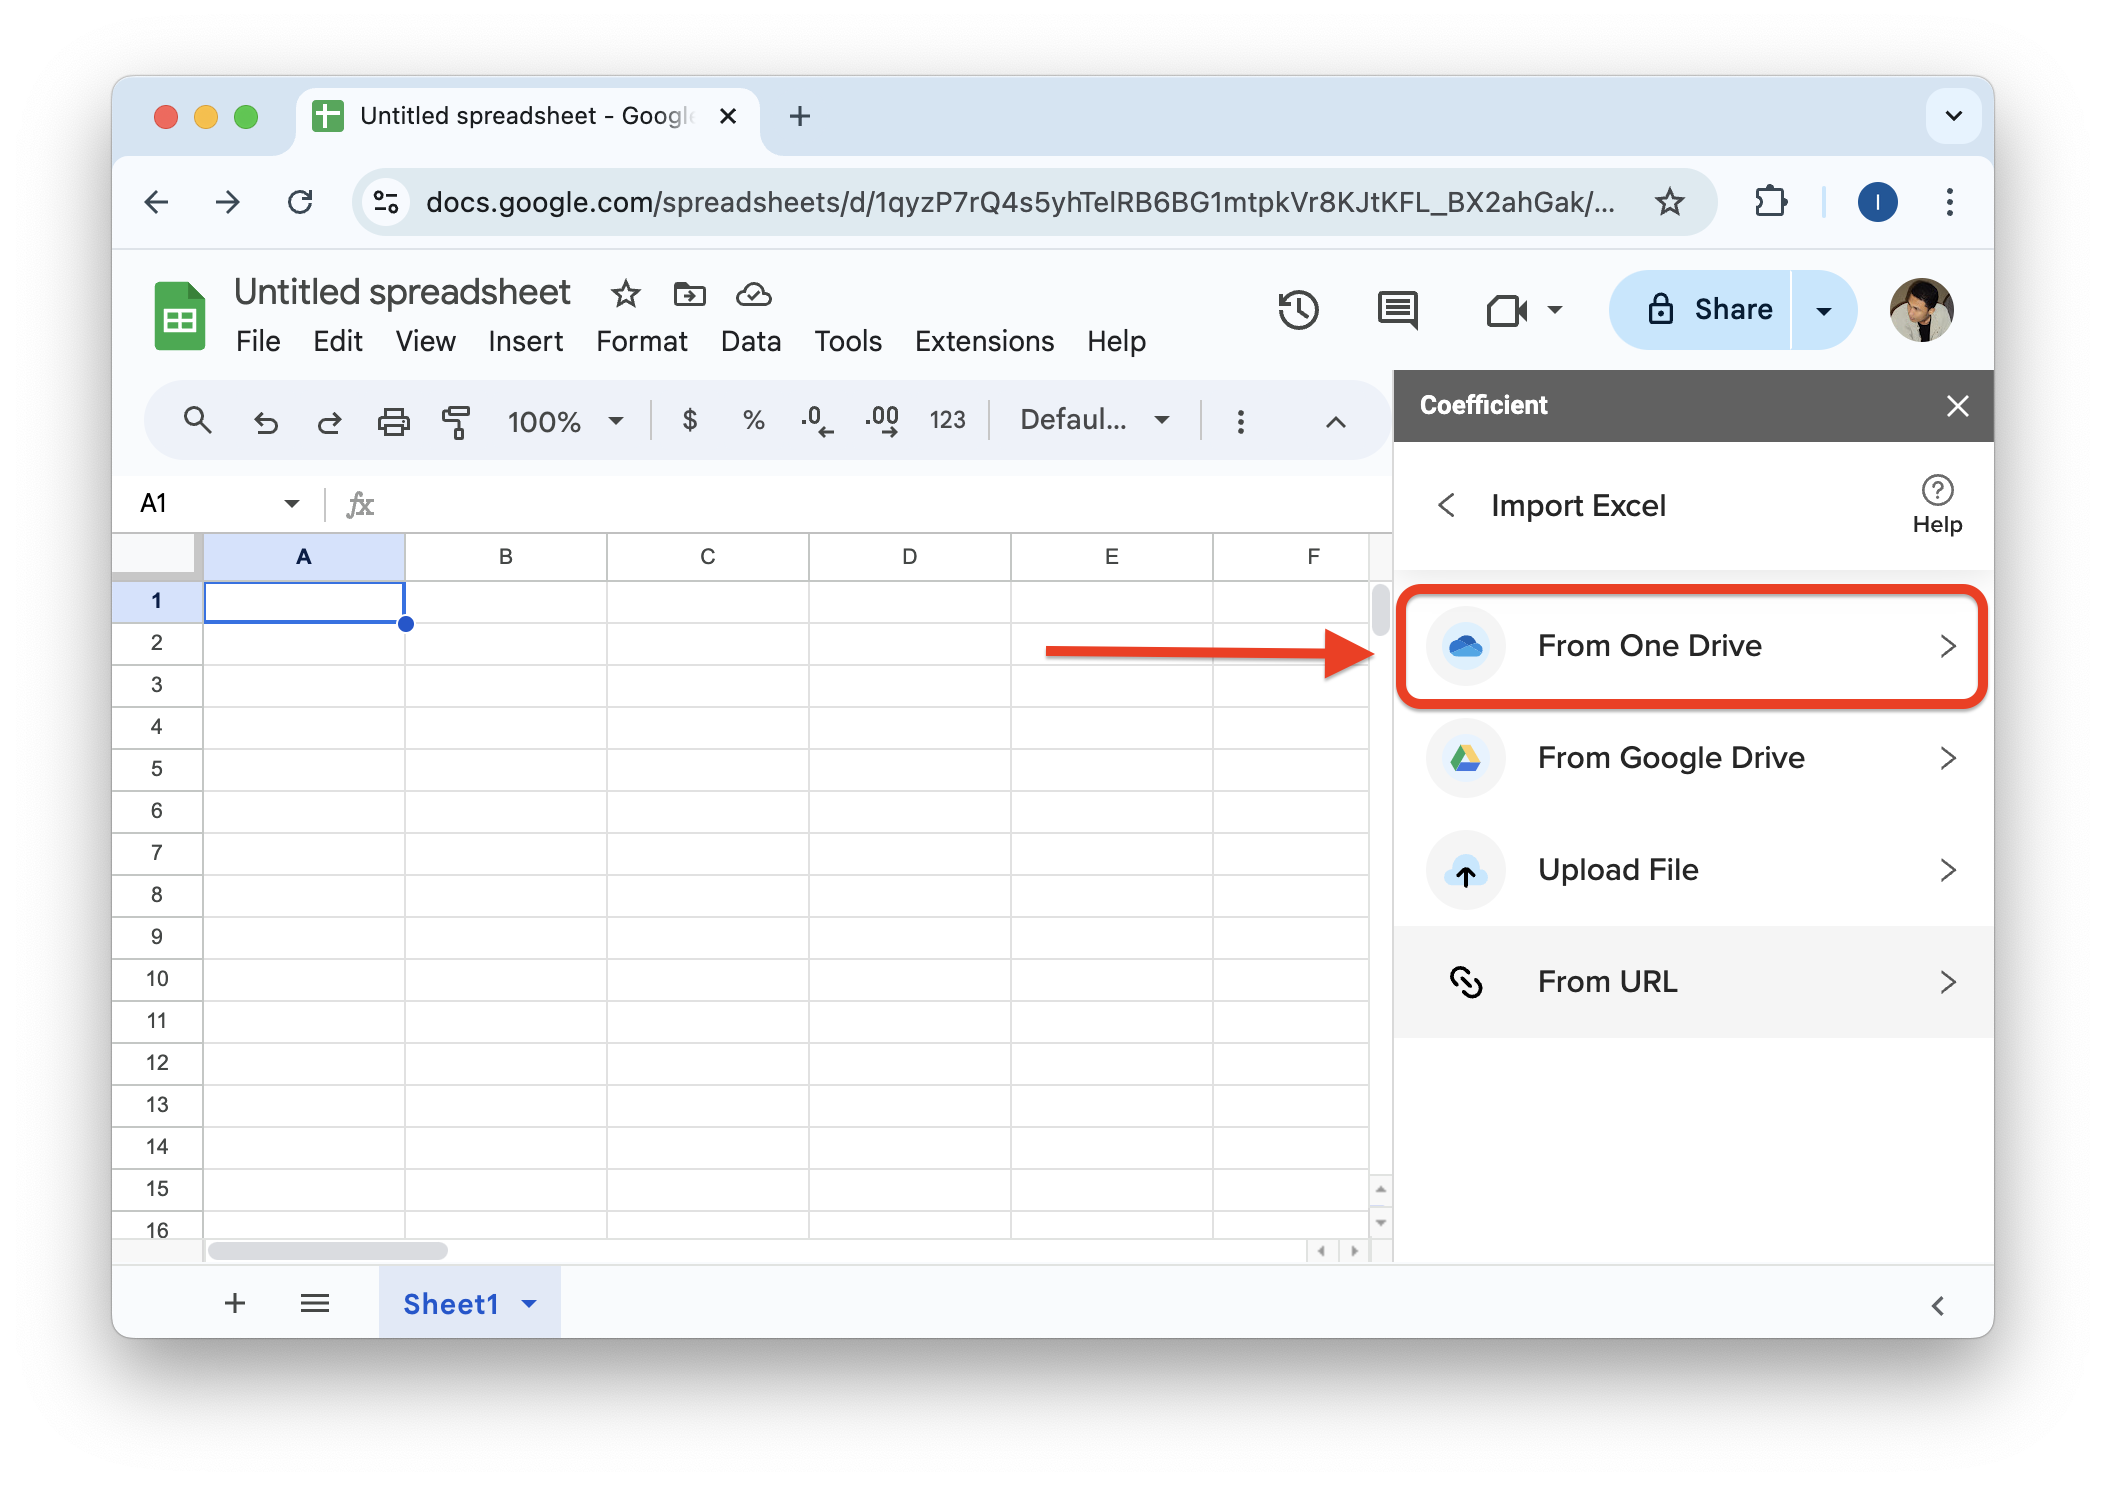
Task: Star the Untitled spreadsheet document
Action: (626, 294)
